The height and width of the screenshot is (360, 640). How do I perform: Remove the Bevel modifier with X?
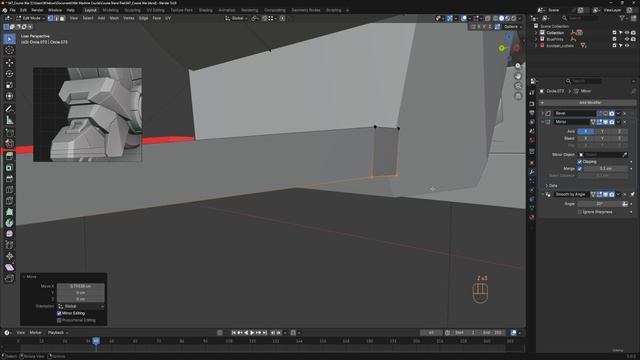[x=624, y=113]
